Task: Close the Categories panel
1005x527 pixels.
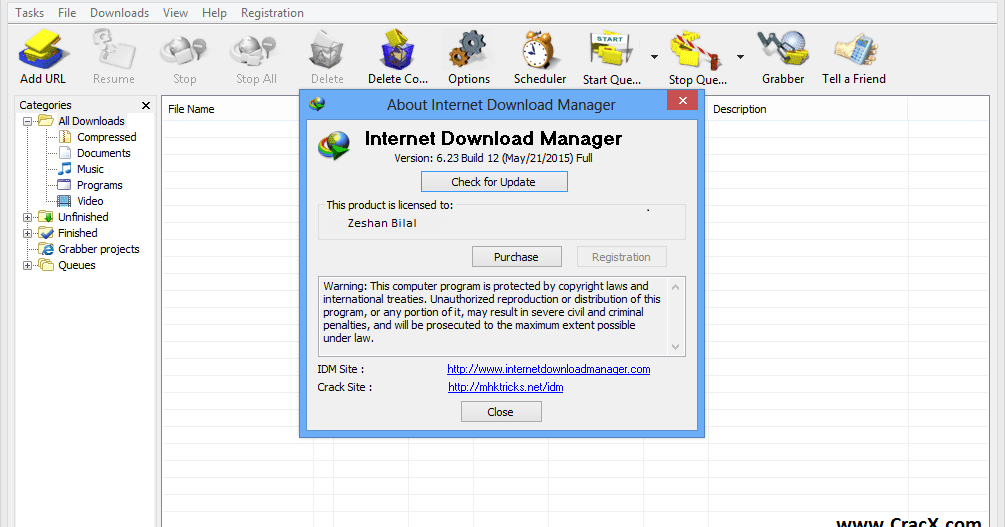Action: pos(146,105)
